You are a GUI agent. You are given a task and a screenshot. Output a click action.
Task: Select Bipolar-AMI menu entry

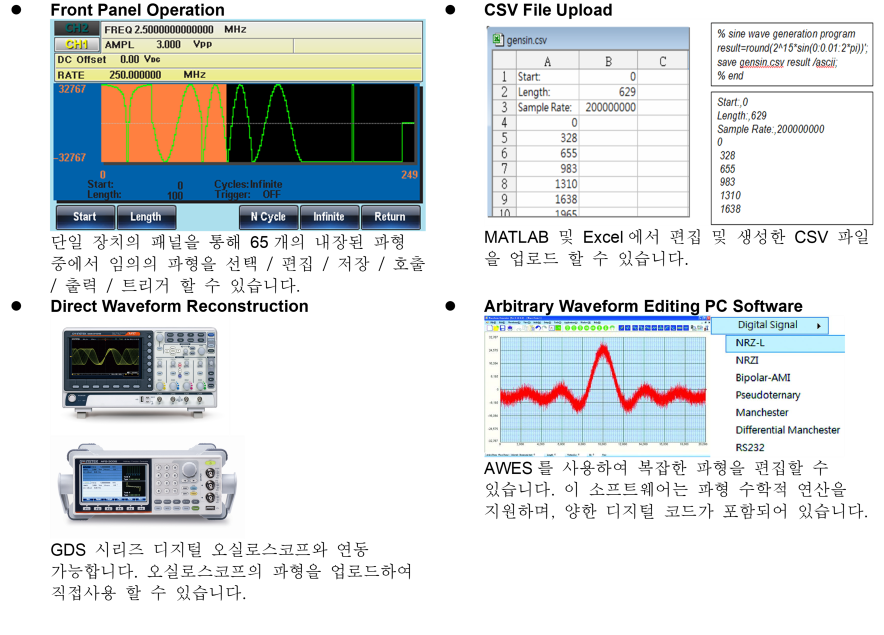[763, 378]
